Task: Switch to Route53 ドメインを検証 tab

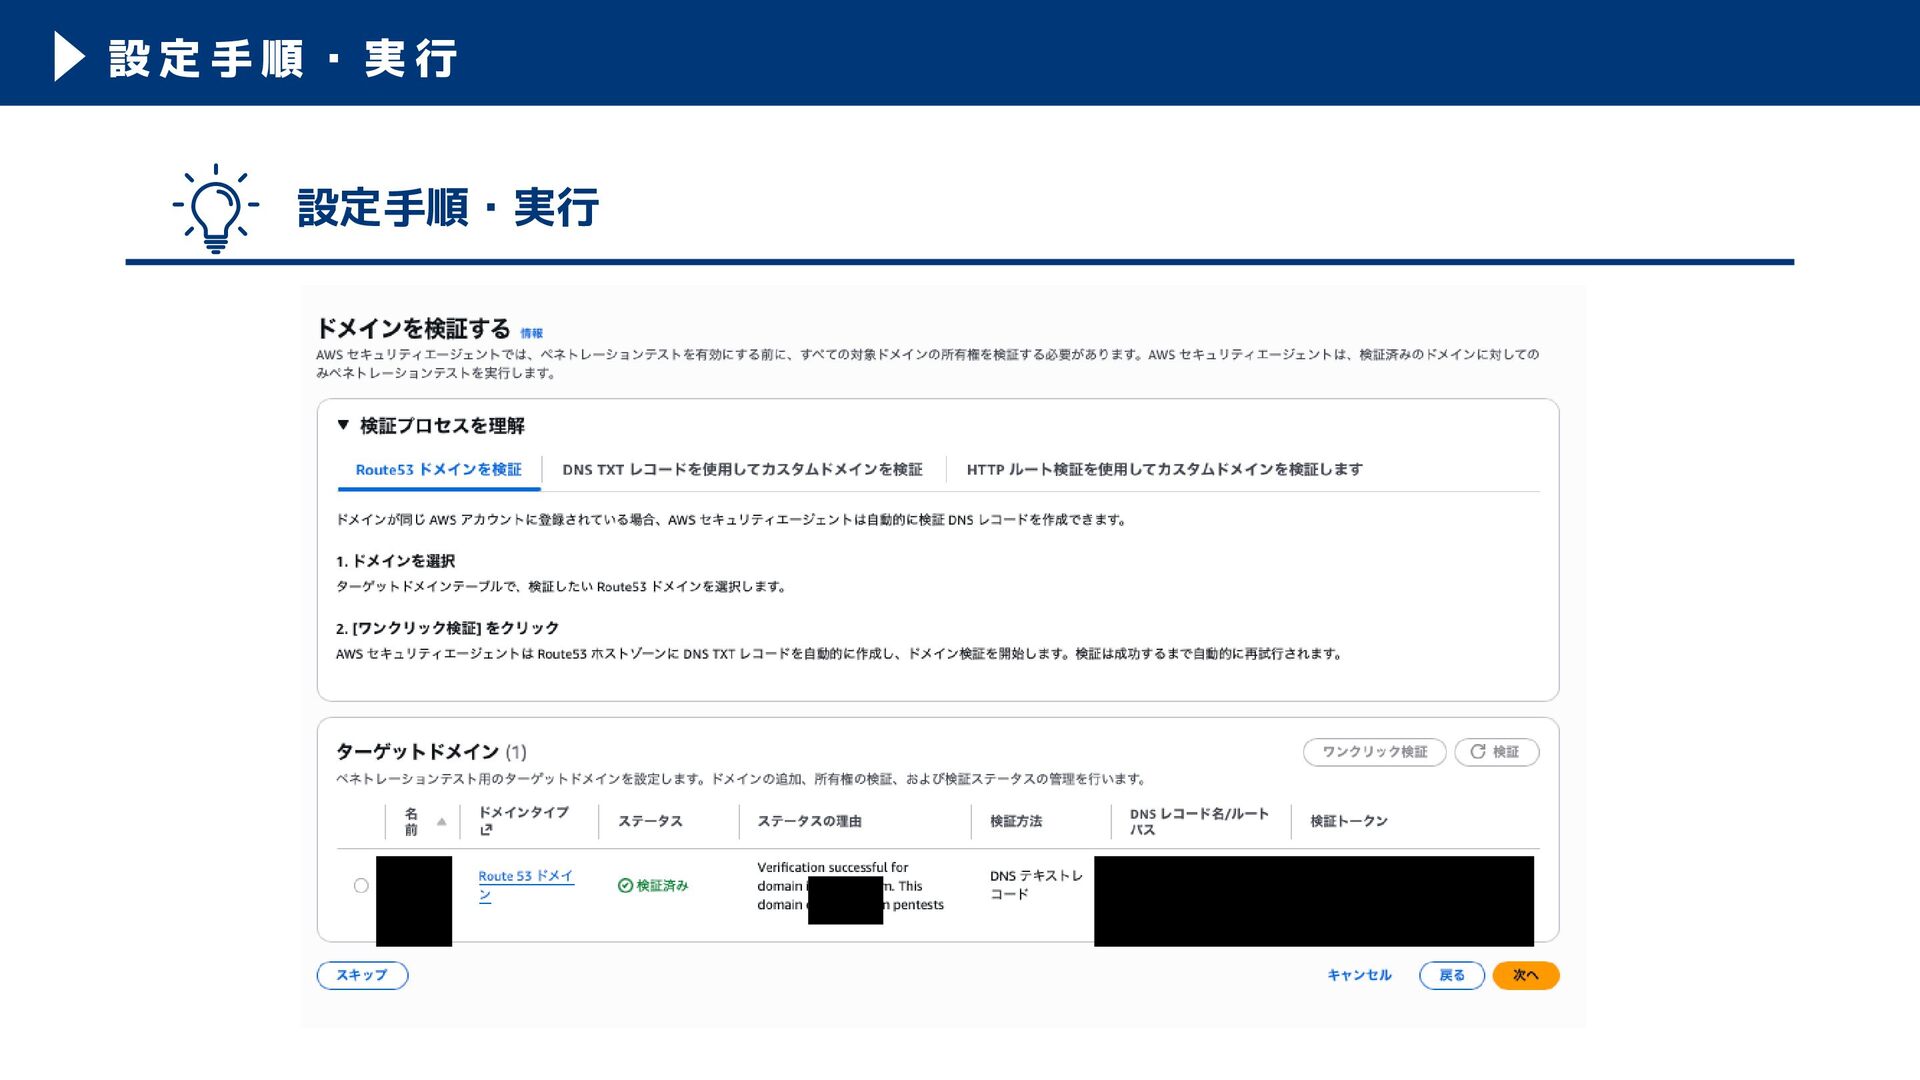Action: tap(439, 470)
